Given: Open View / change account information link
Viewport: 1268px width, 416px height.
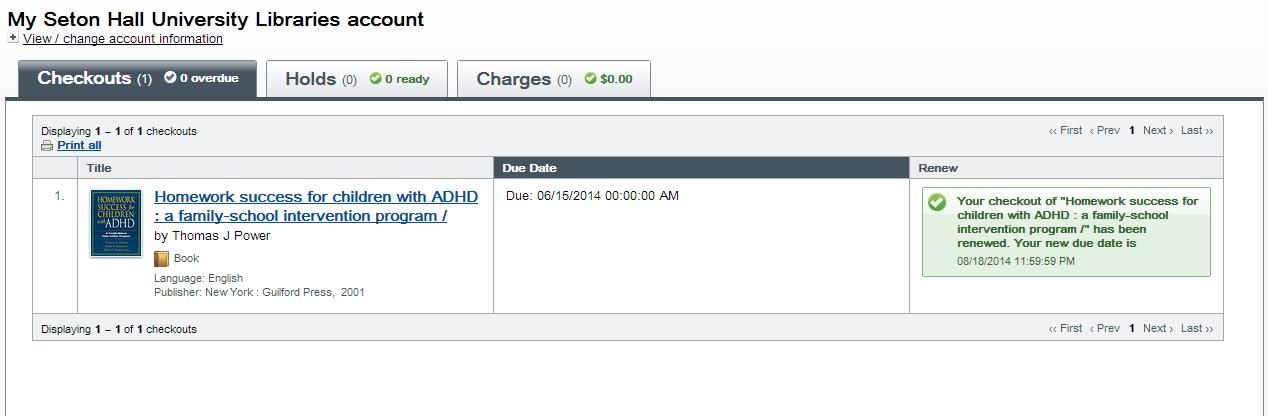Looking at the screenshot, I should click(x=123, y=39).
